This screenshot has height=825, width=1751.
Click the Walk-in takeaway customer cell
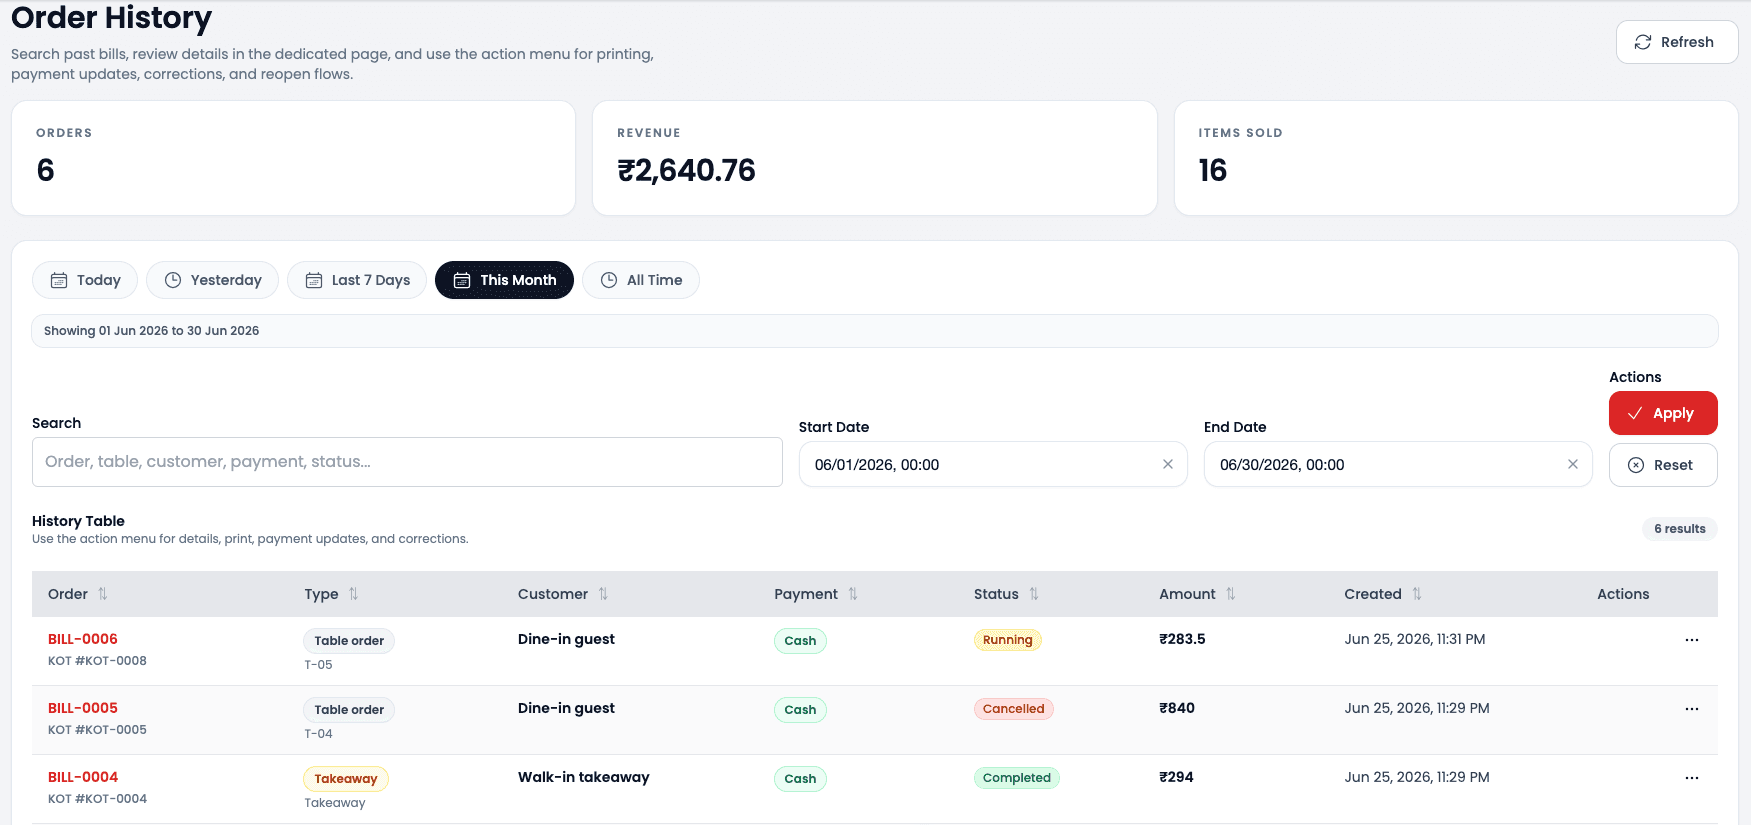click(x=584, y=777)
